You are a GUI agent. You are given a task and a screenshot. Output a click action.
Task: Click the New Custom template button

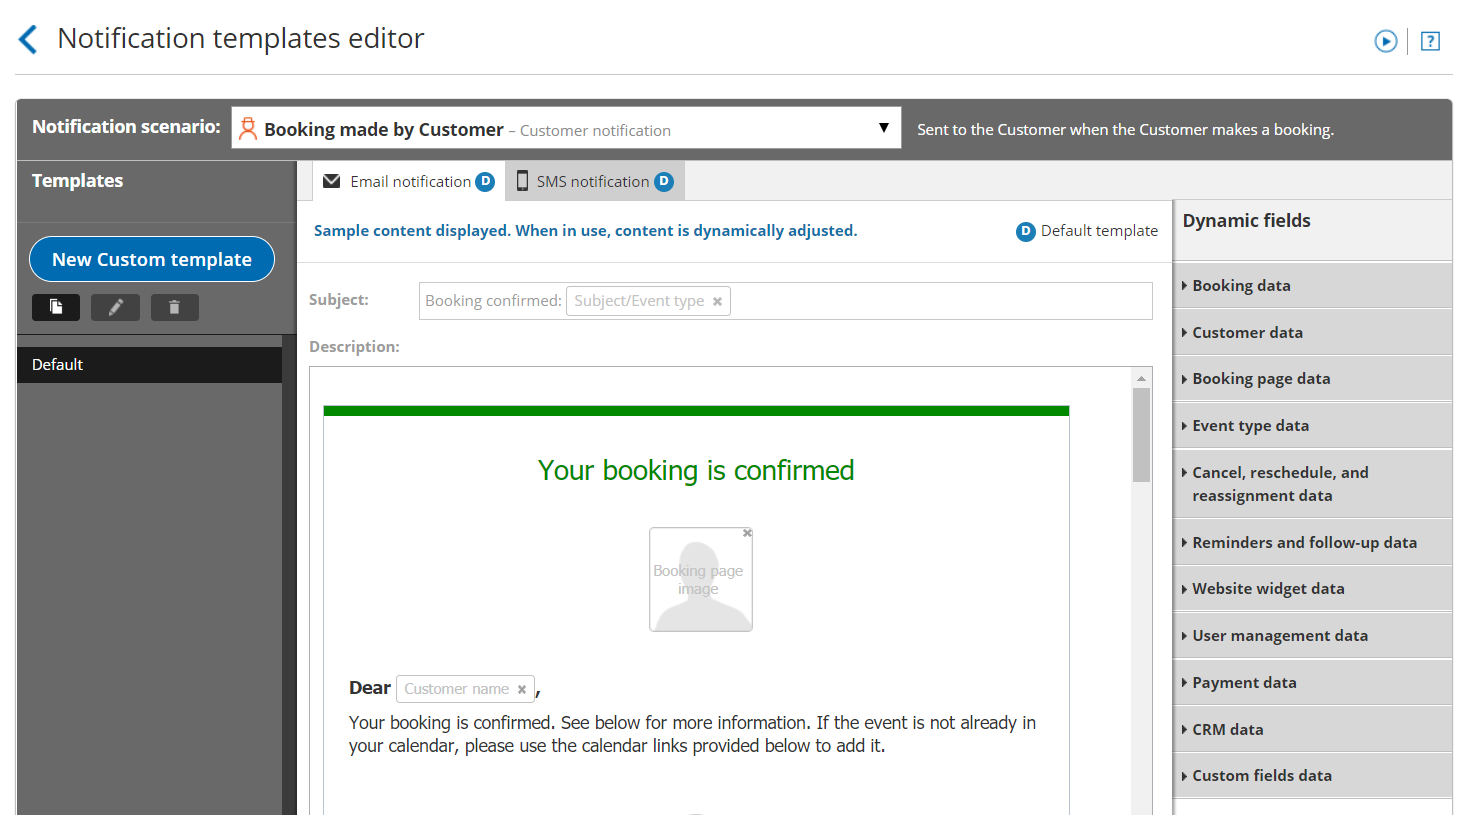[152, 260]
